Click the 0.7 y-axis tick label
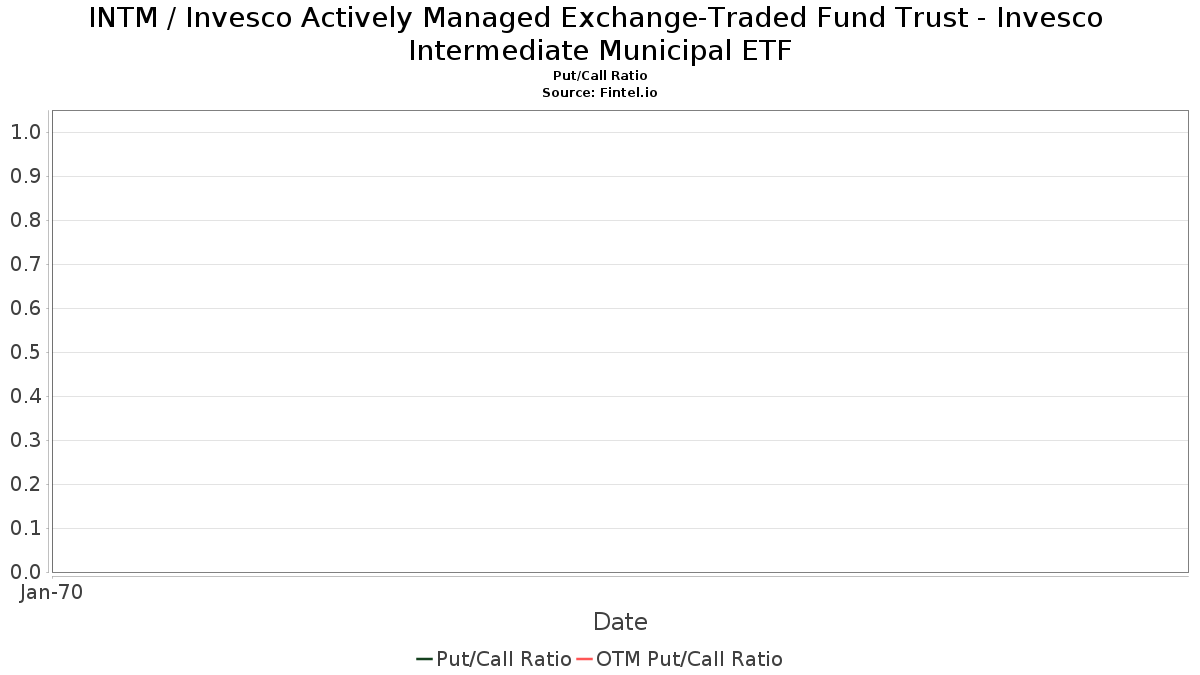Viewport: 1200px width, 675px height. tap(25, 264)
